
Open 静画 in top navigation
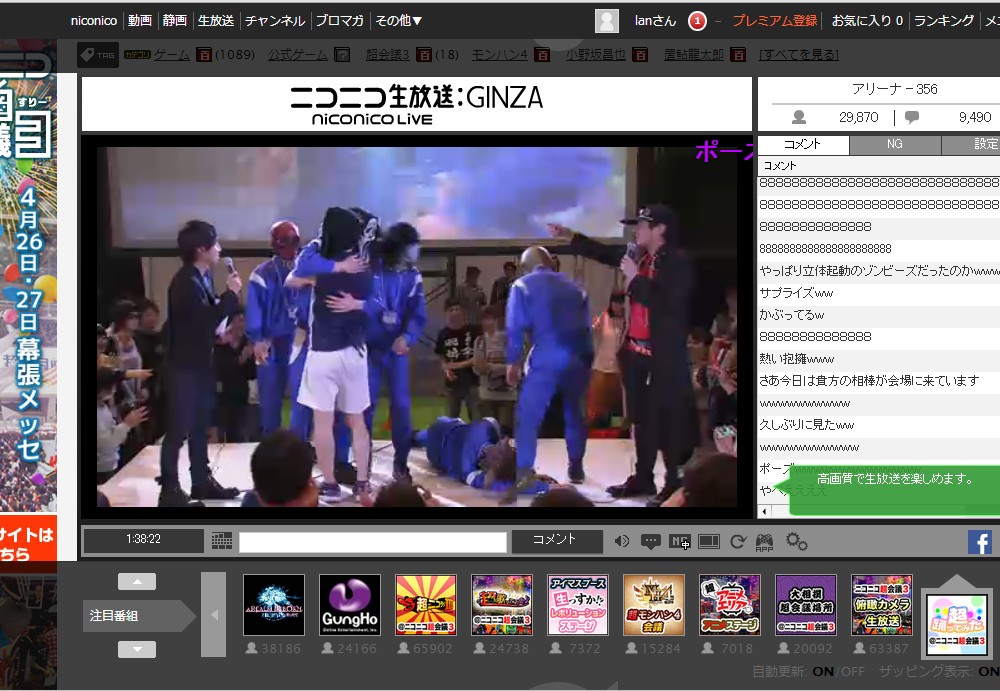[x=174, y=21]
